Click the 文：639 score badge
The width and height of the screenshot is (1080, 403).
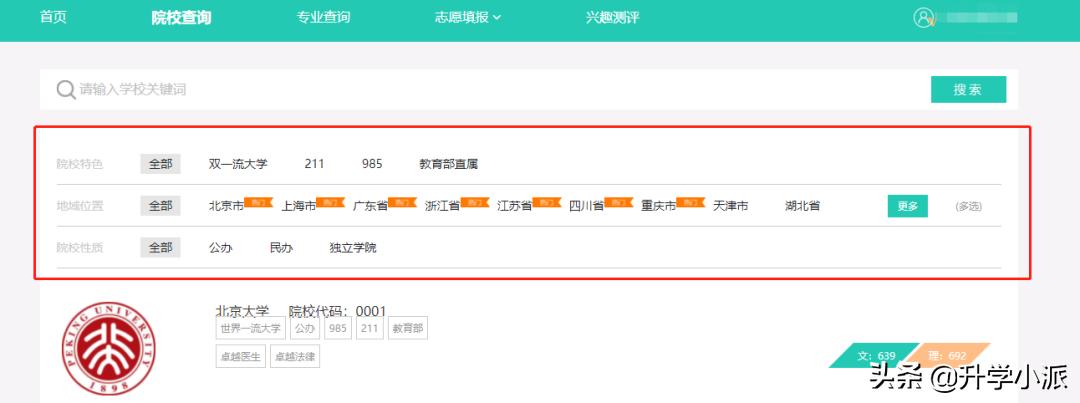point(875,355)
